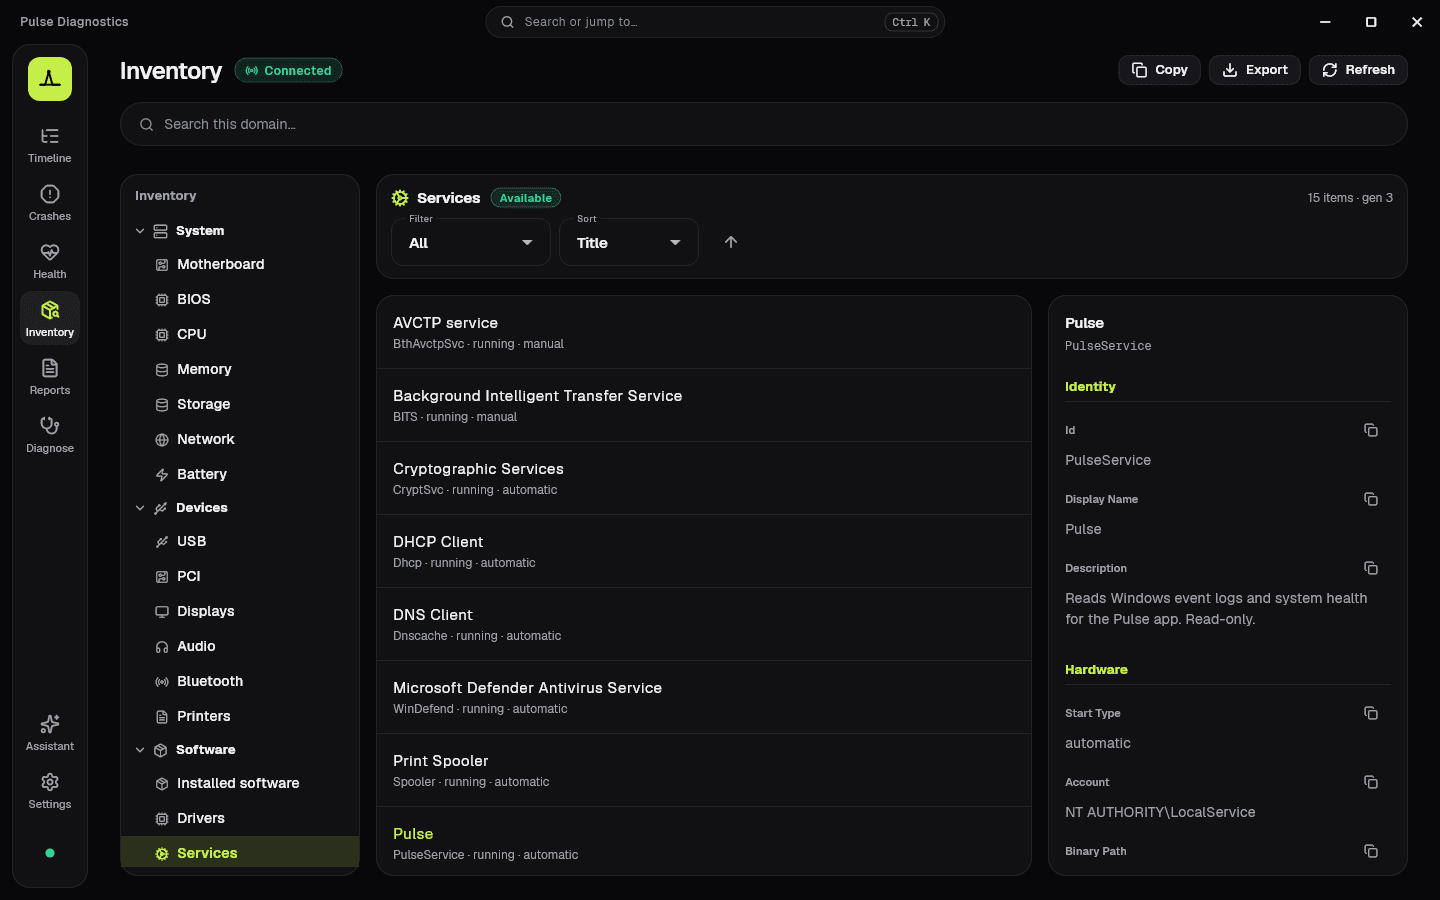Open Settings from the sidebar
This screenshot has width=1440, height=900.
pos(50,791)
